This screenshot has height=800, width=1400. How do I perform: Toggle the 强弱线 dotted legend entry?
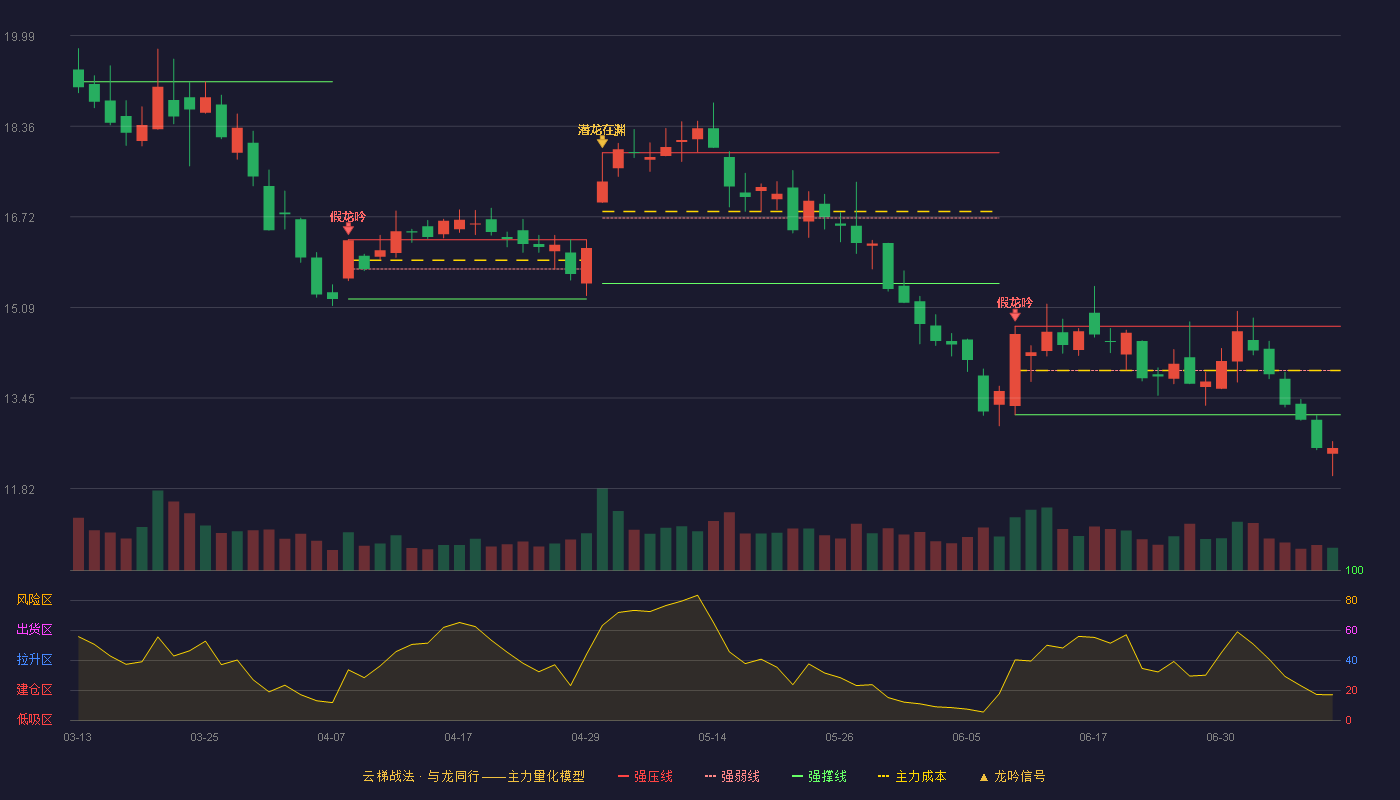(732, 776)
